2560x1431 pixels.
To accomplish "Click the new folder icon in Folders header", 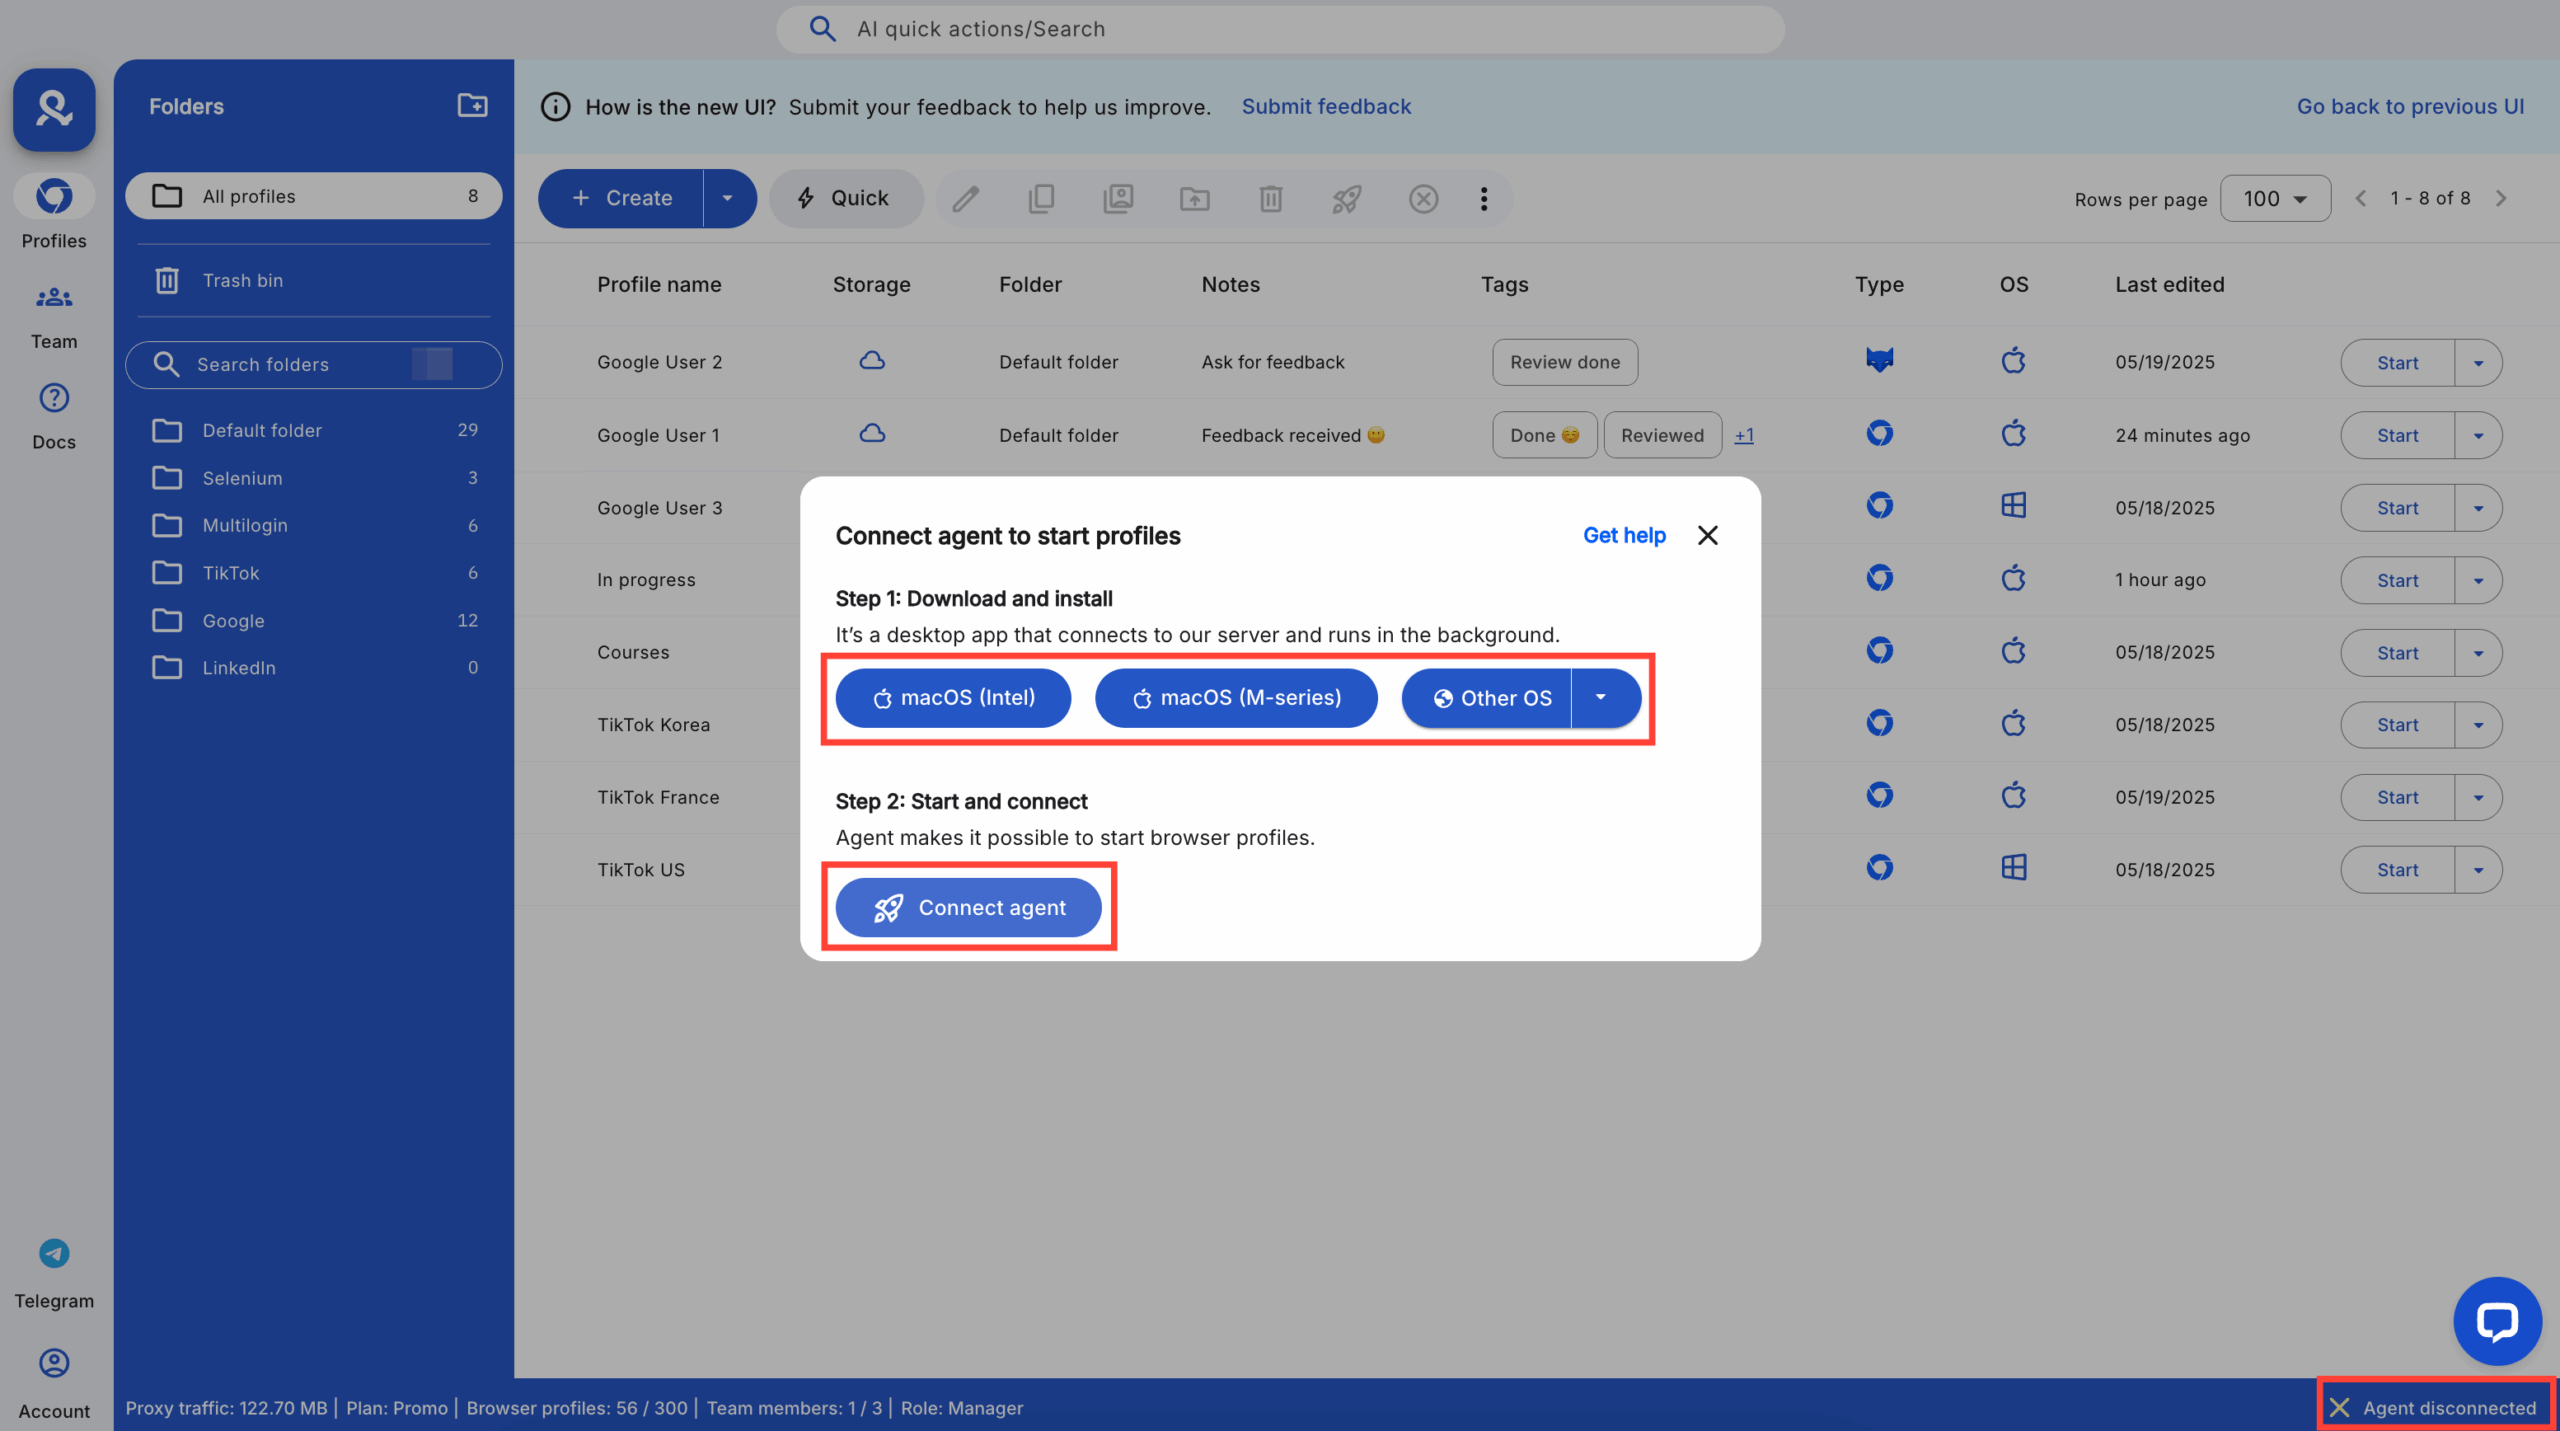I will (472, 105).
